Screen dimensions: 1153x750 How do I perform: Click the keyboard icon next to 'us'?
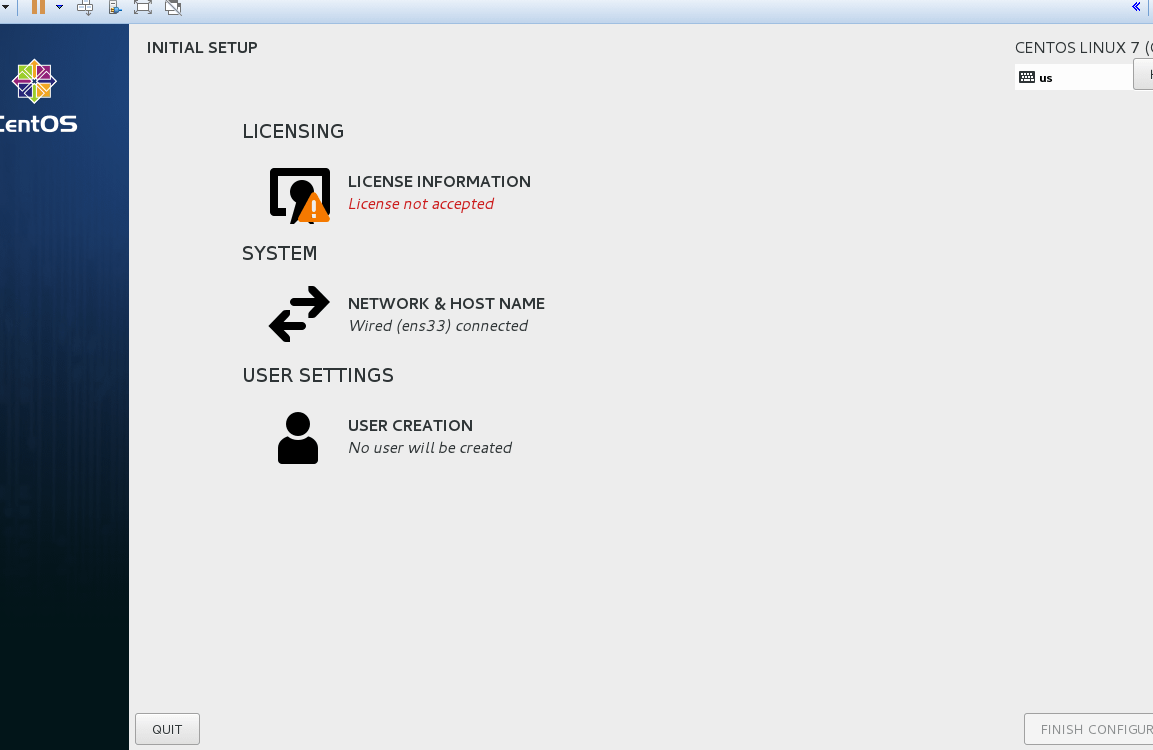click(x=1027, y=77)
